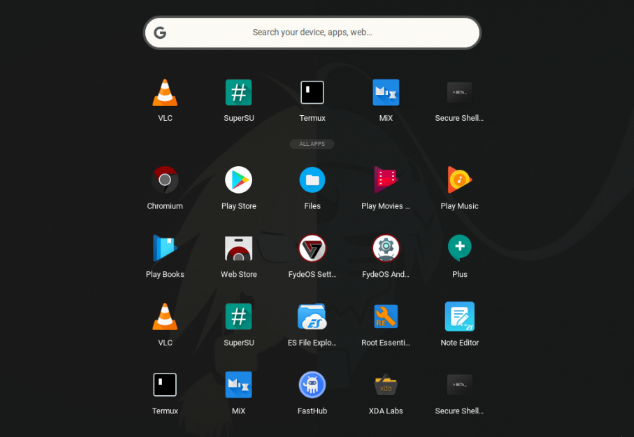Viewport: 634px width, 437px height.
Task: Open the Chromium browser app
Action: (x=165, y=181)
